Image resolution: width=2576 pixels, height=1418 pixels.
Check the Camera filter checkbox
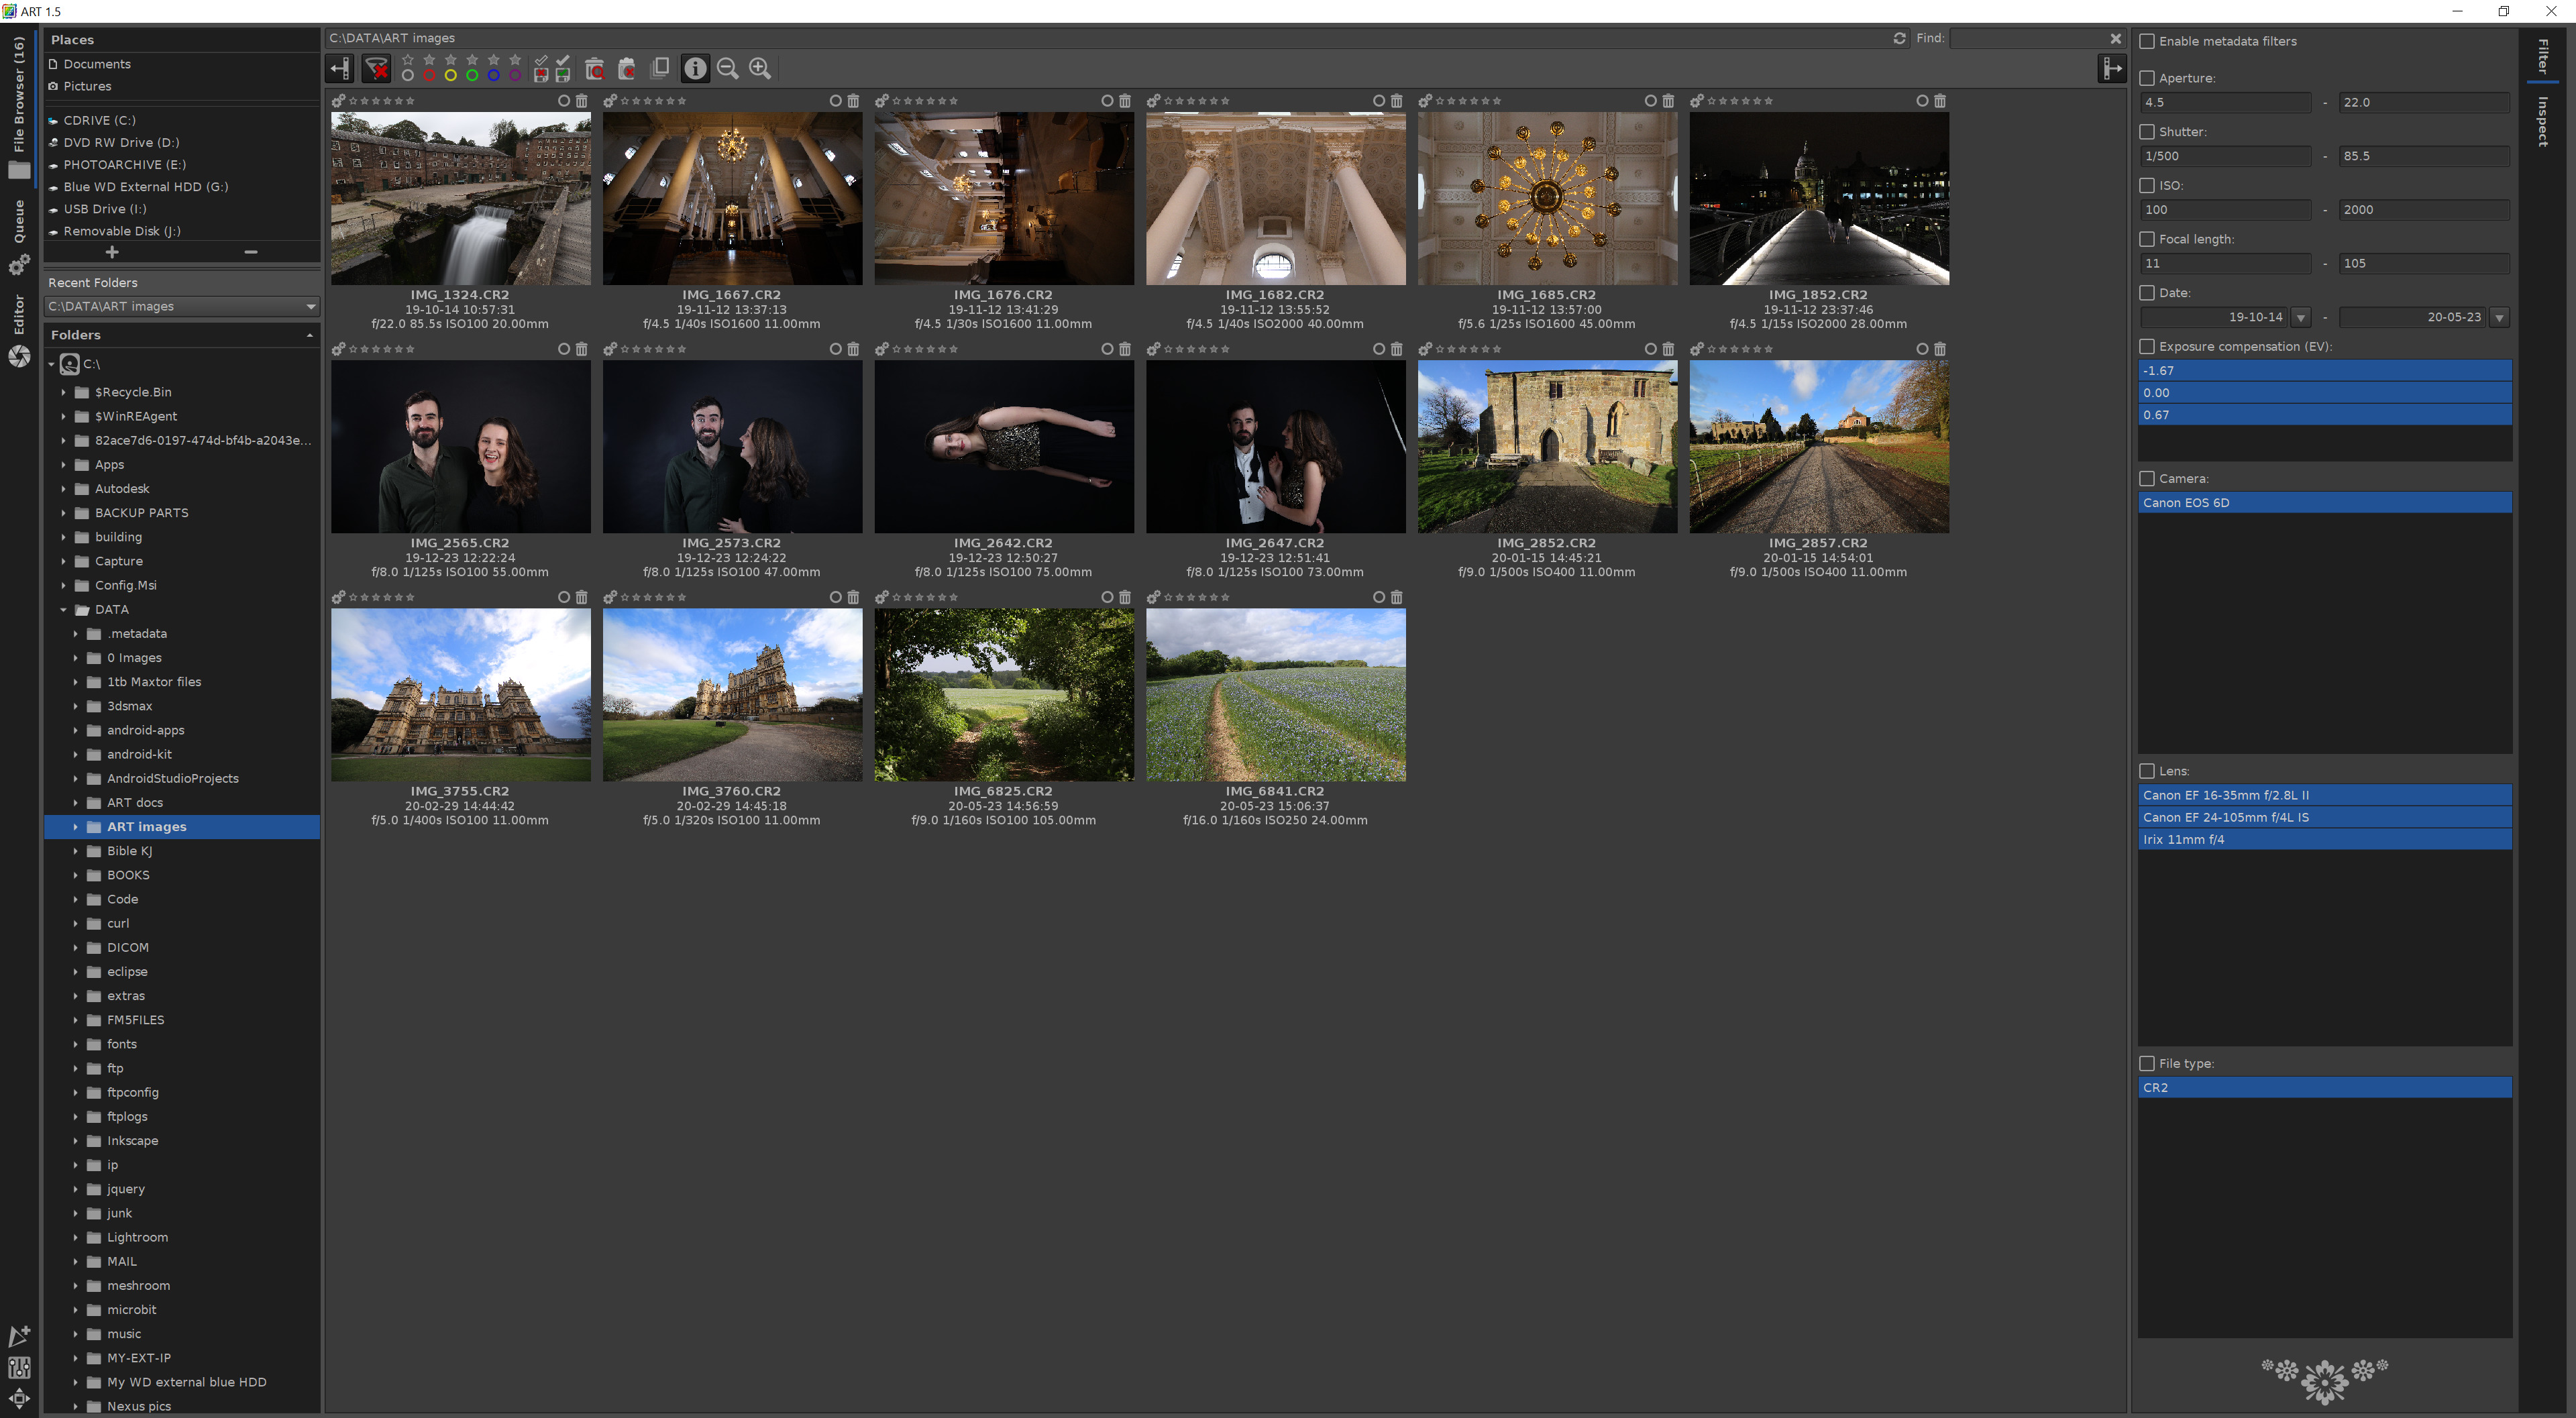point(2147,478)
